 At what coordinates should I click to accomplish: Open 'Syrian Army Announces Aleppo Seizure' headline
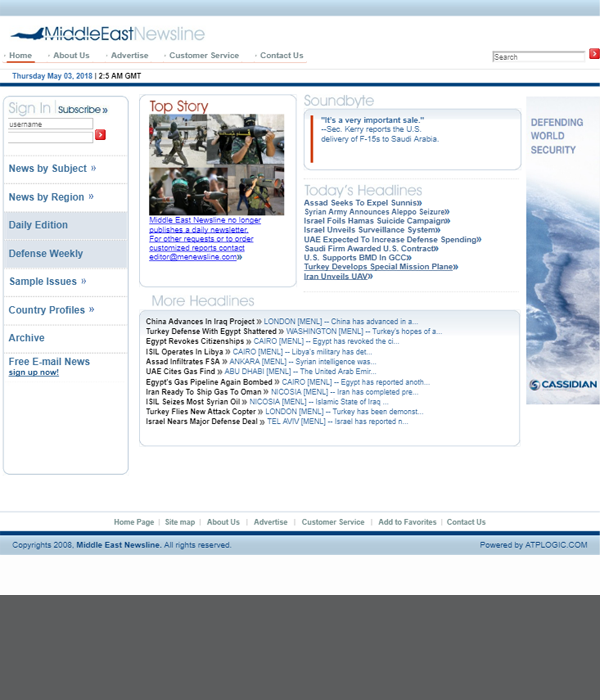377,212
